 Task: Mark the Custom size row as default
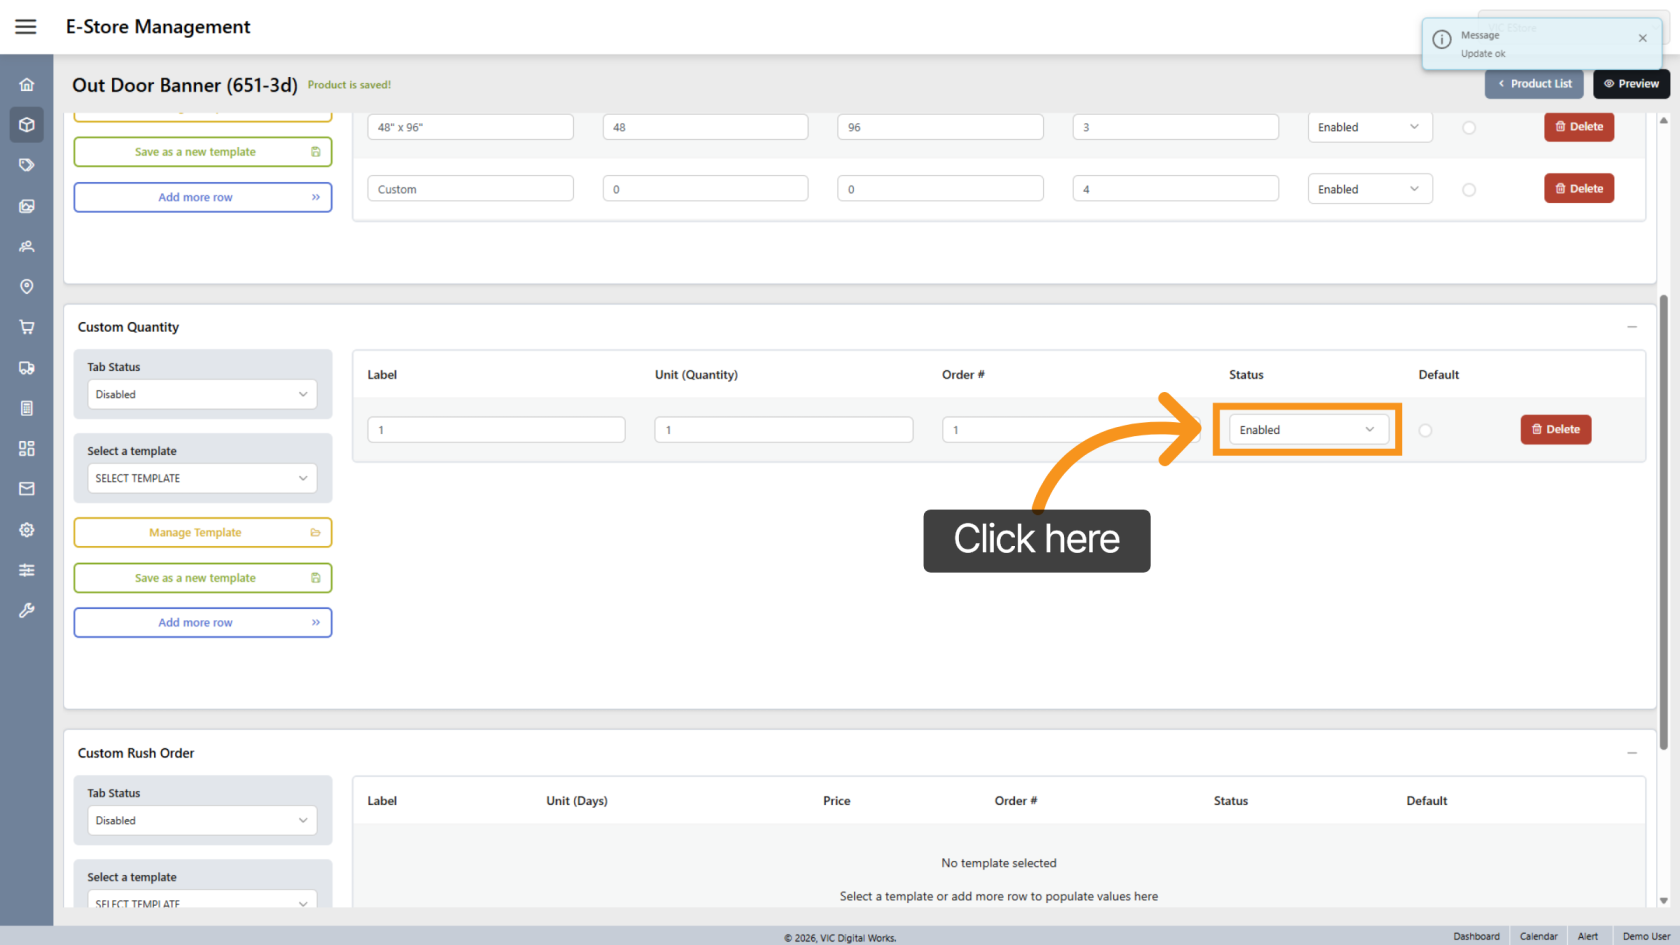pos(1469,190)
